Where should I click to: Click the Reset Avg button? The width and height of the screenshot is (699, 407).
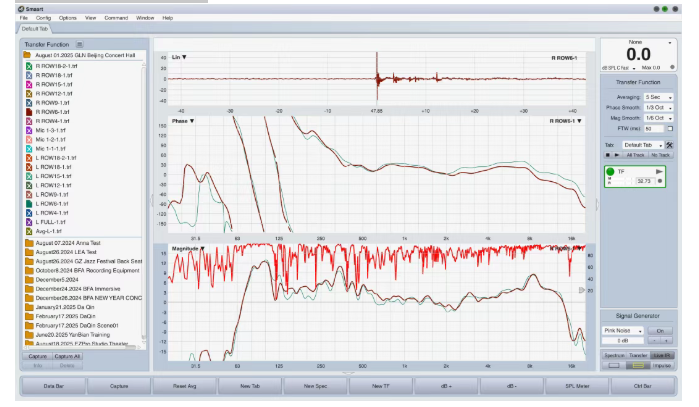click(185, 385)
